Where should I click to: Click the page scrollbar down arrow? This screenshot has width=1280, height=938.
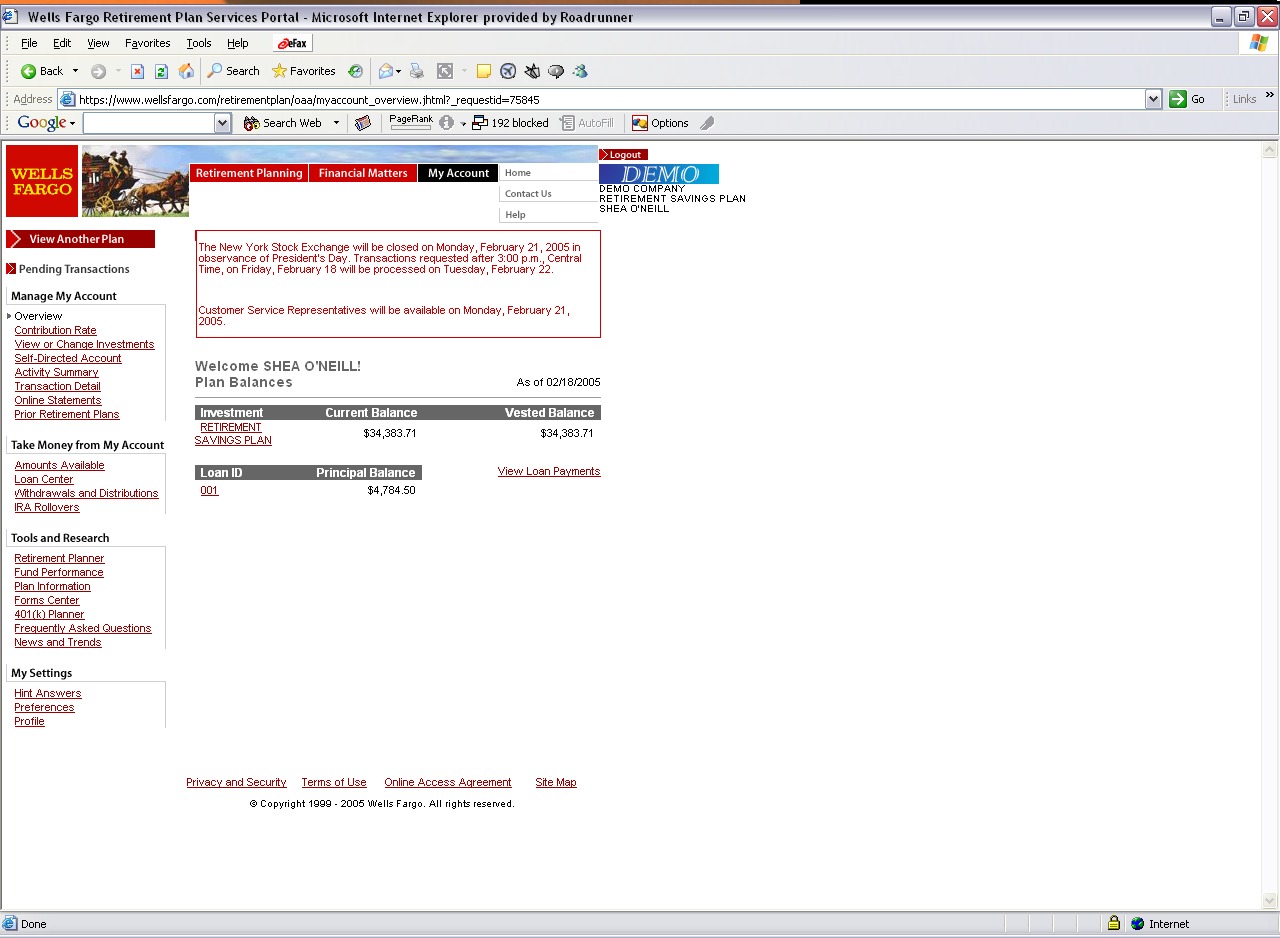click(x=1270, y=900)
